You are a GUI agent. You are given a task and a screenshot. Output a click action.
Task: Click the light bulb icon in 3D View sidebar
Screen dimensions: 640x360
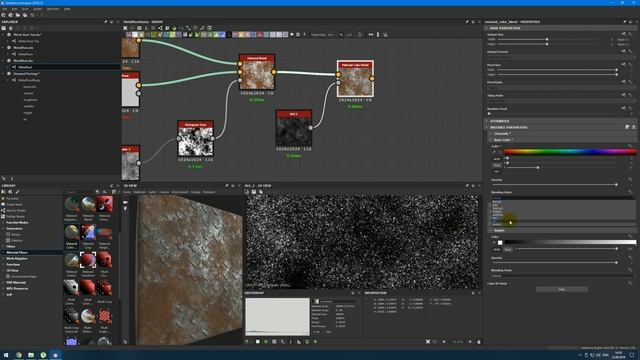pyautogui.click(x=125, y=209)
